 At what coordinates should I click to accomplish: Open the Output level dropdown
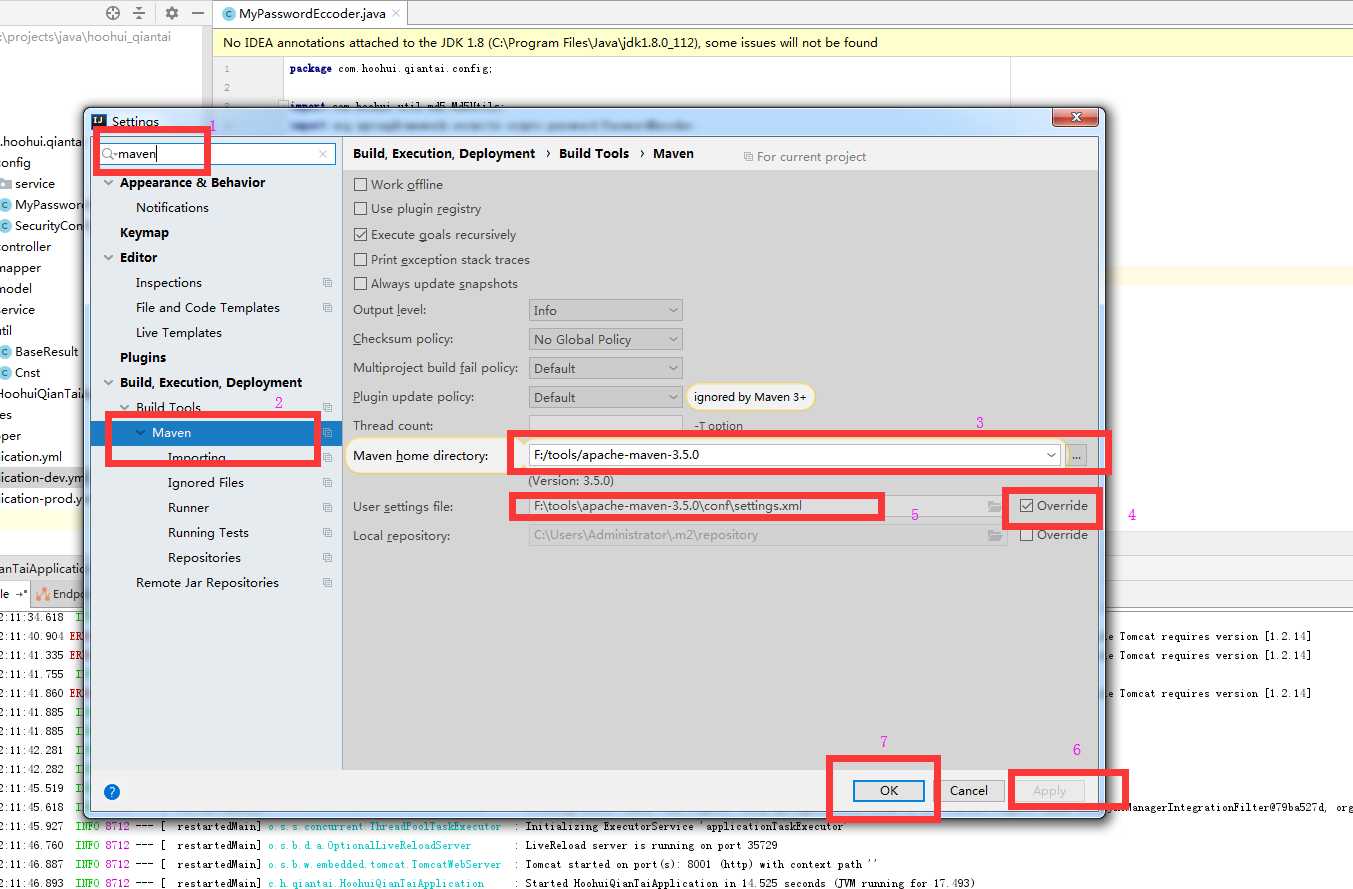click(605, 311)
